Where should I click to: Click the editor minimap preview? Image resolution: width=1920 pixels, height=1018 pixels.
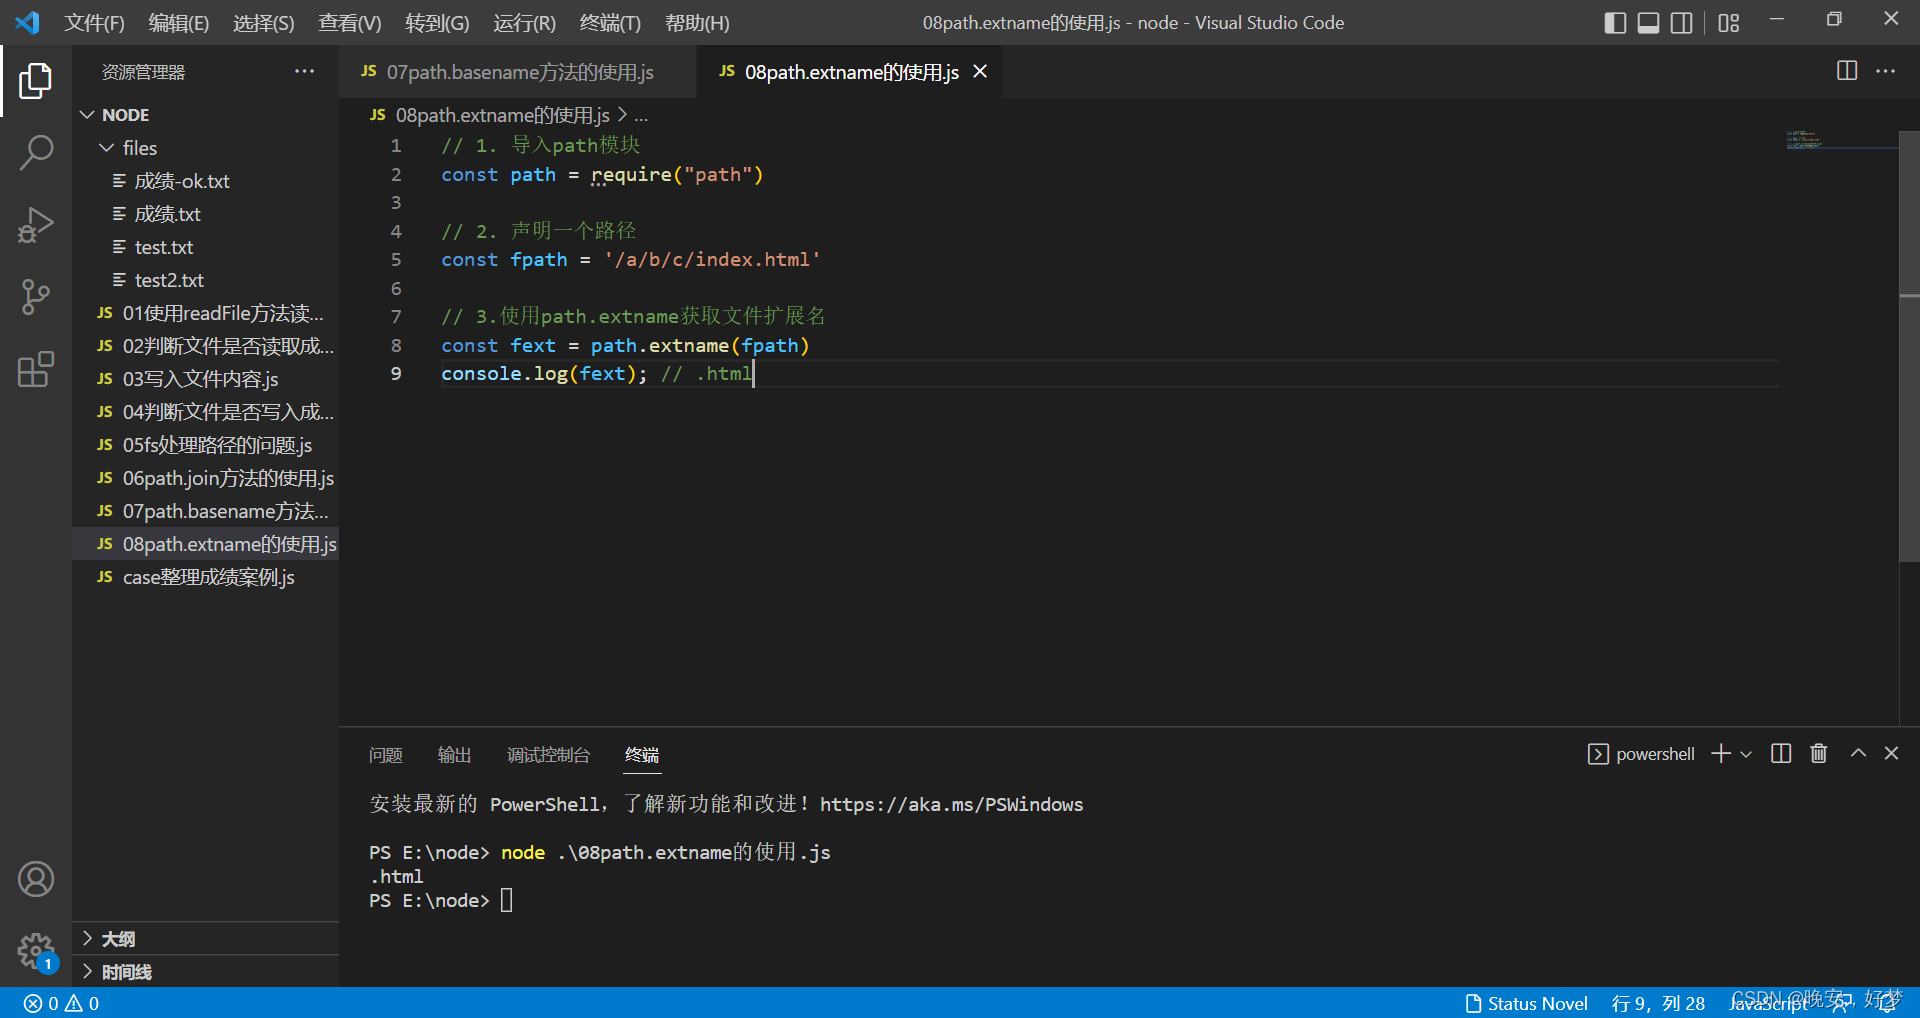tap(1840, 140)
